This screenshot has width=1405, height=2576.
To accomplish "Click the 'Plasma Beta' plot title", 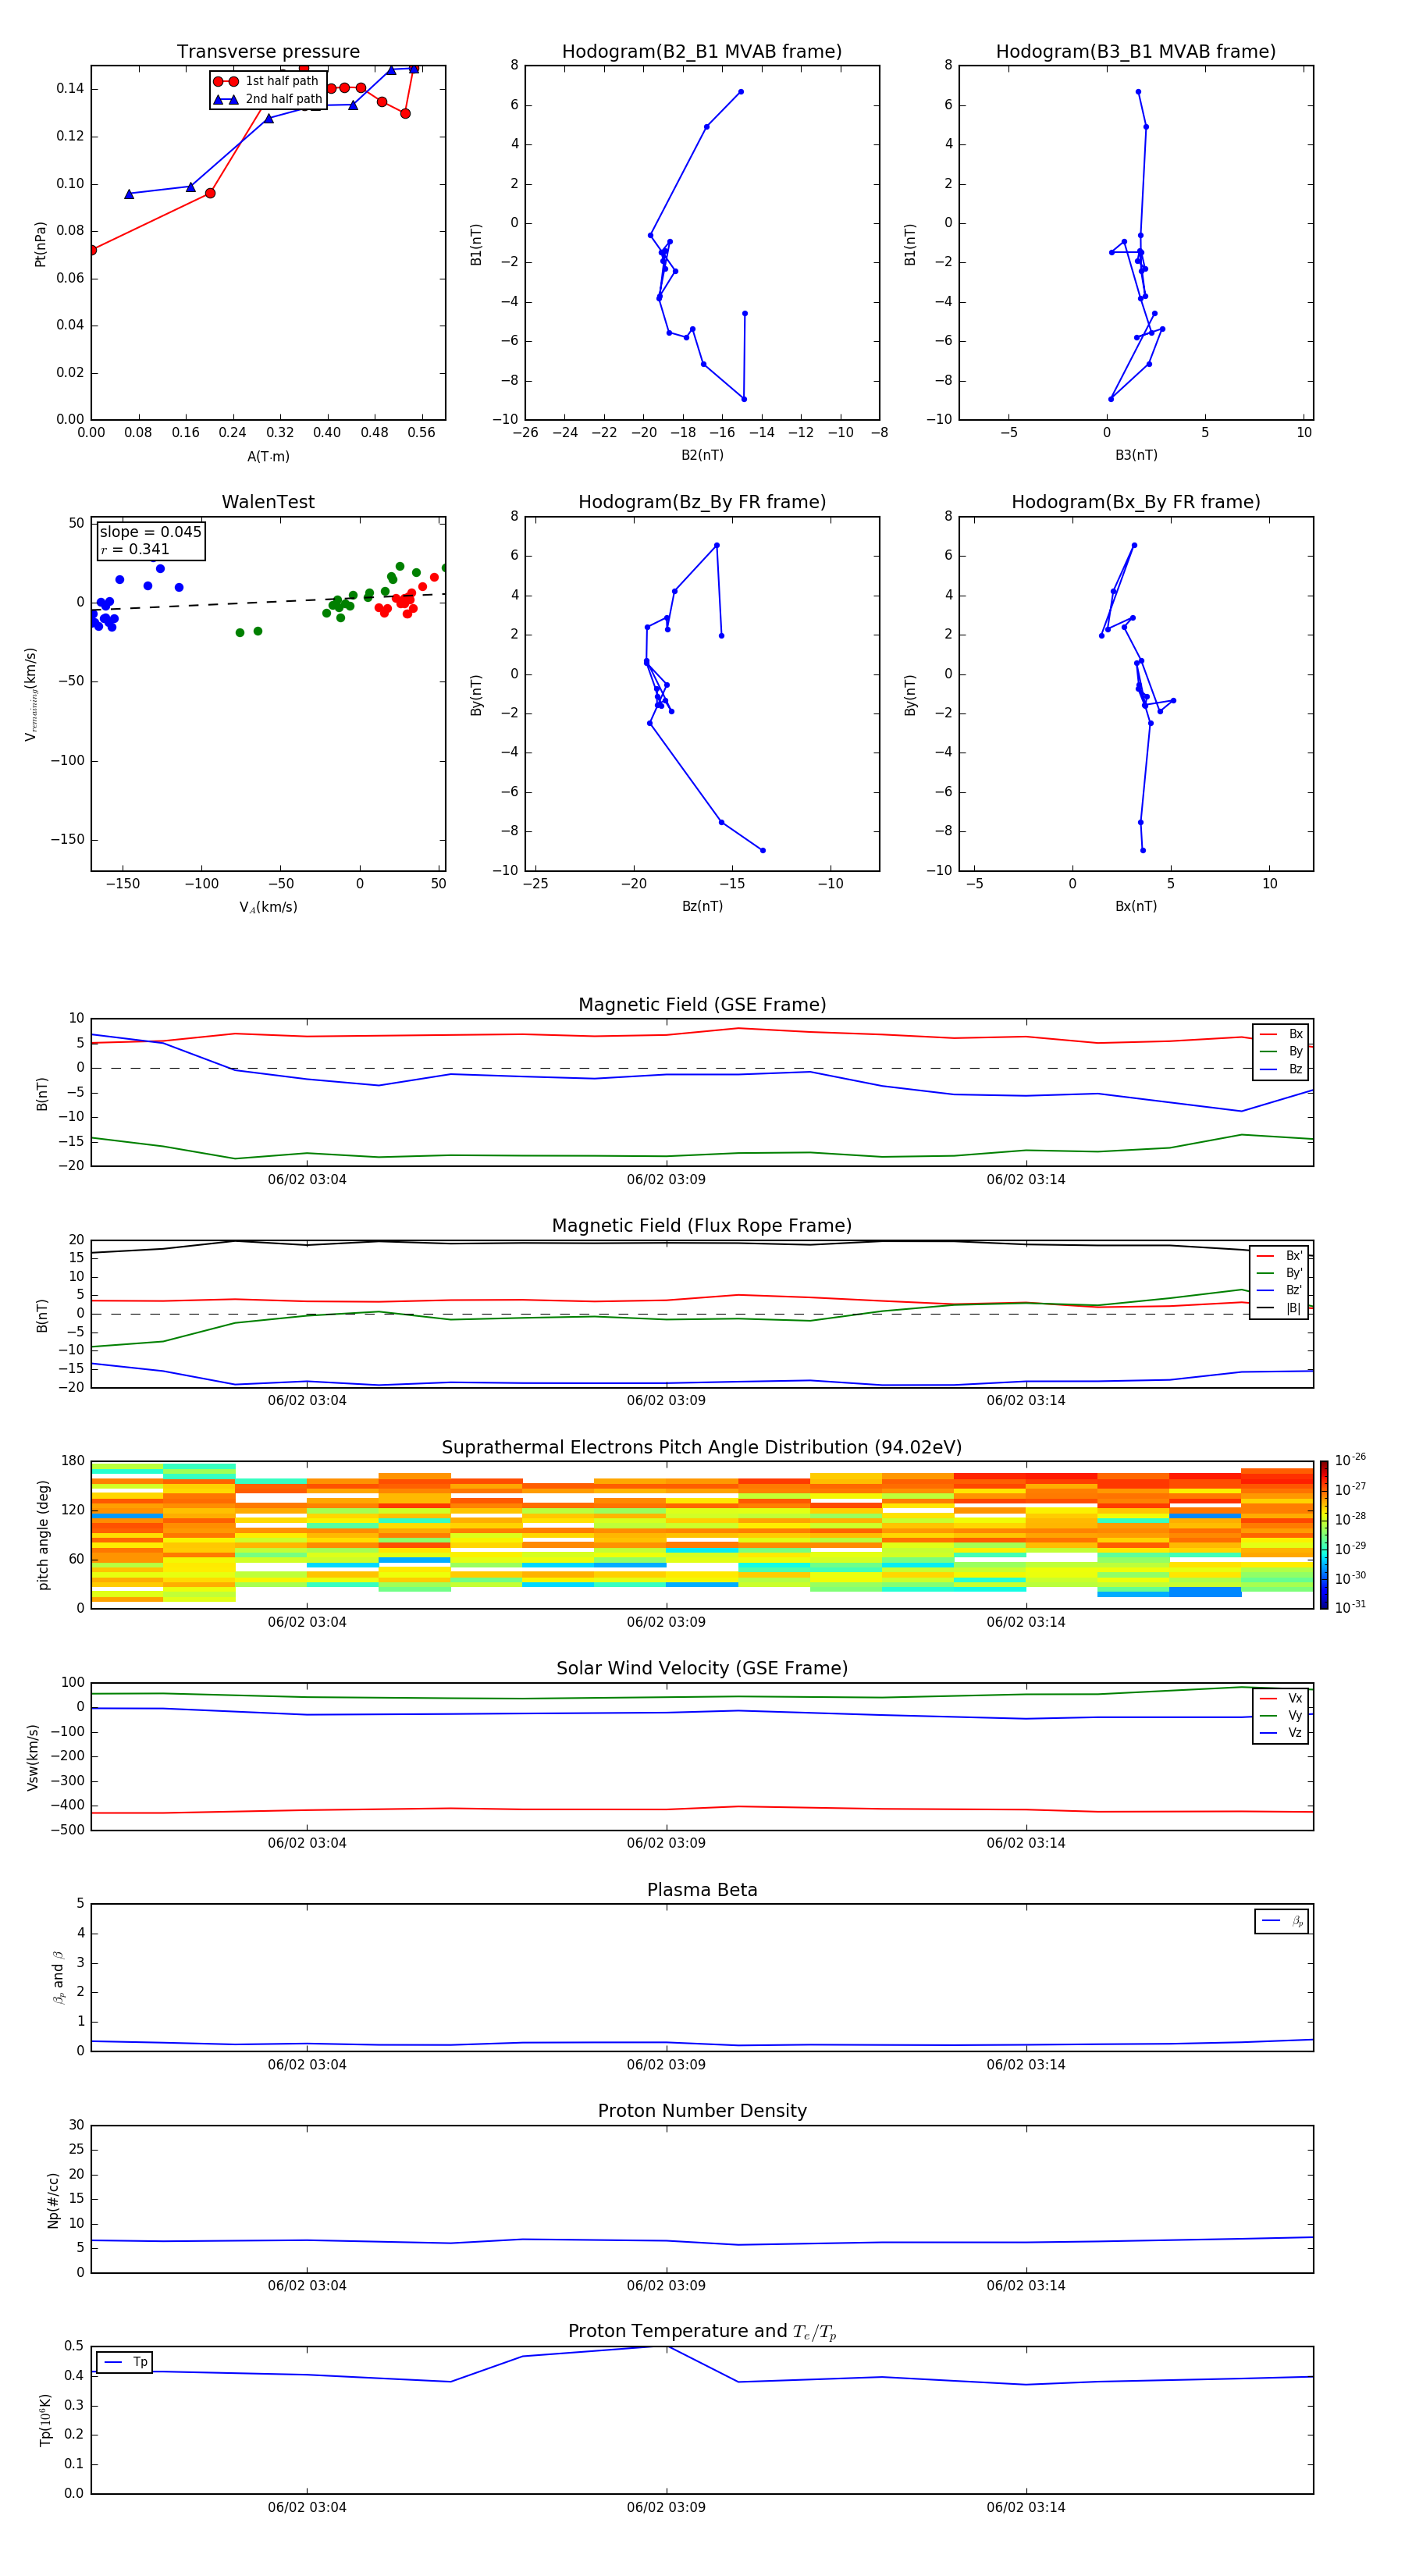I will (702, 1890).
